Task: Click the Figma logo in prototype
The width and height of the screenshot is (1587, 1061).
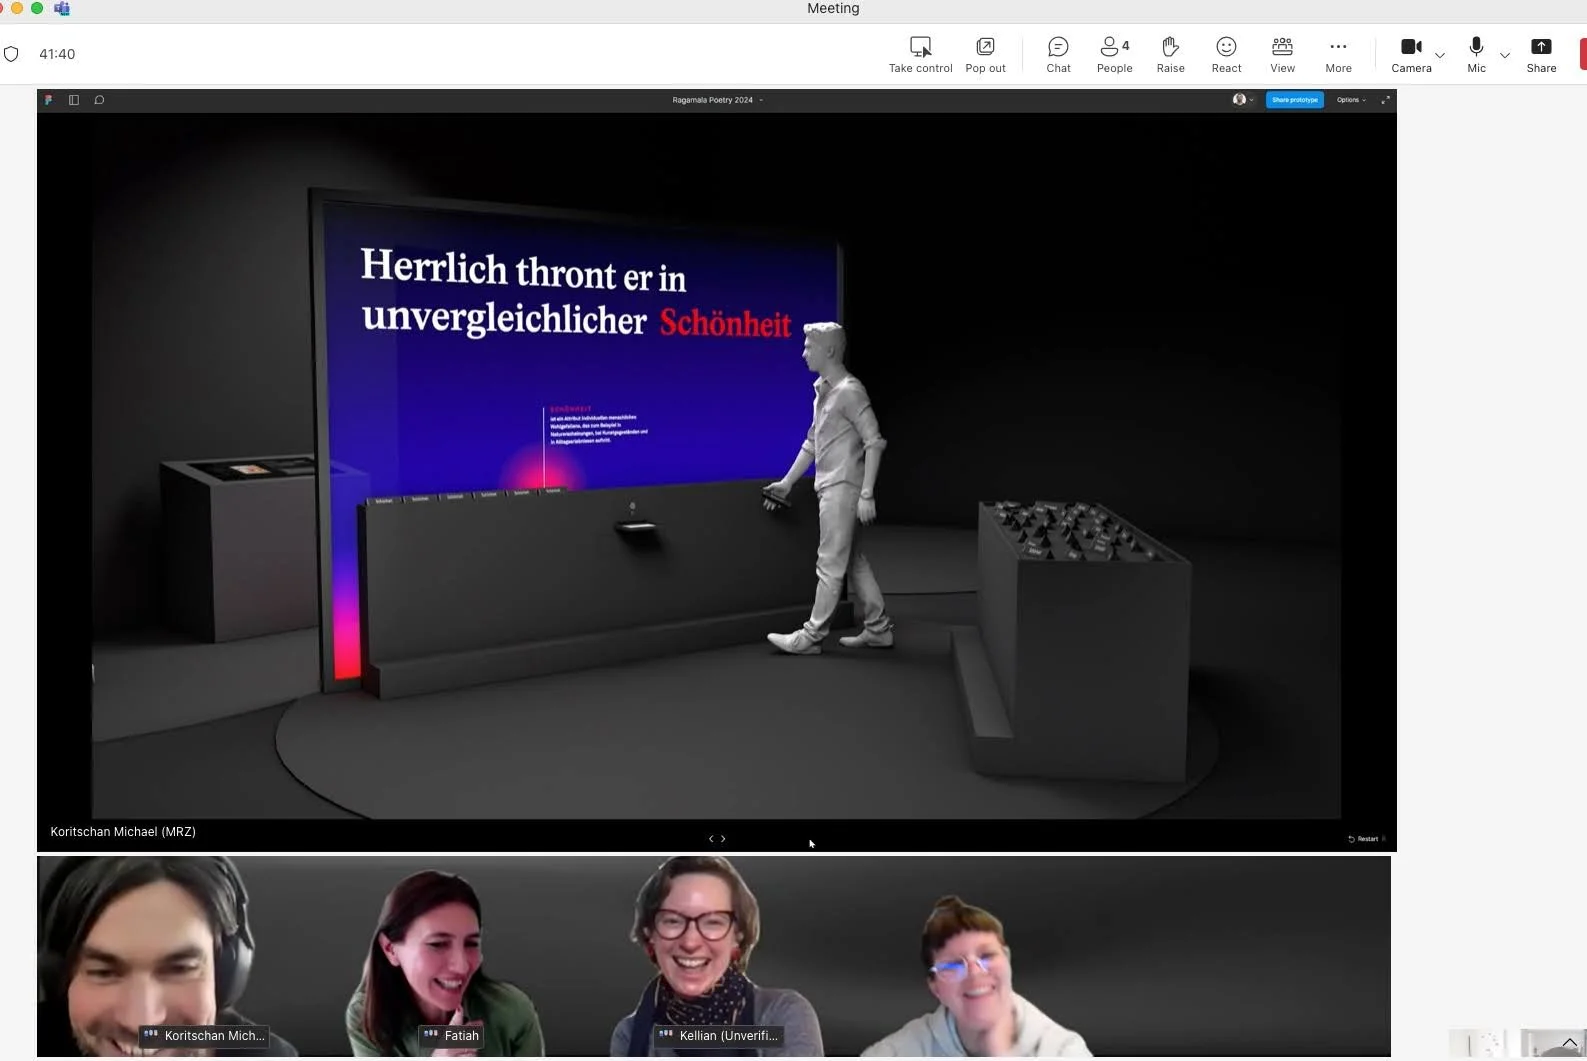Action: coord(48,100)
